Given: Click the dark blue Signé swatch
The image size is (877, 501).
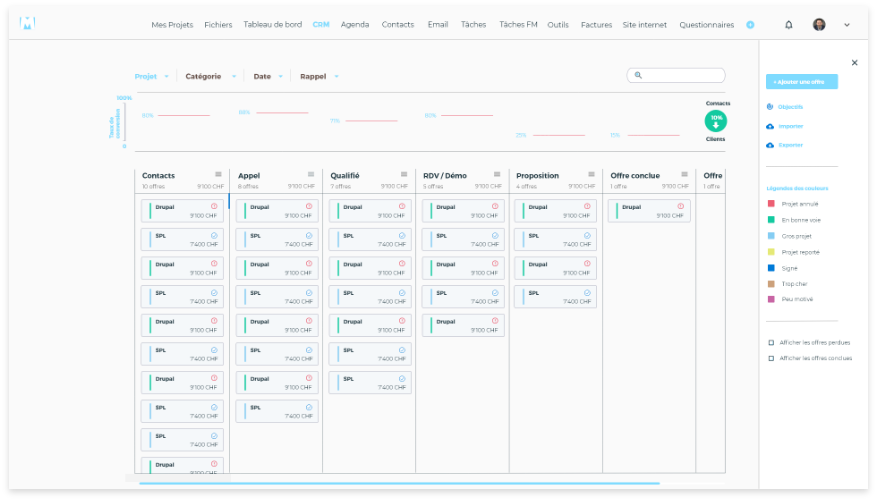Looking at the screenshot, I should click(771, 268).
